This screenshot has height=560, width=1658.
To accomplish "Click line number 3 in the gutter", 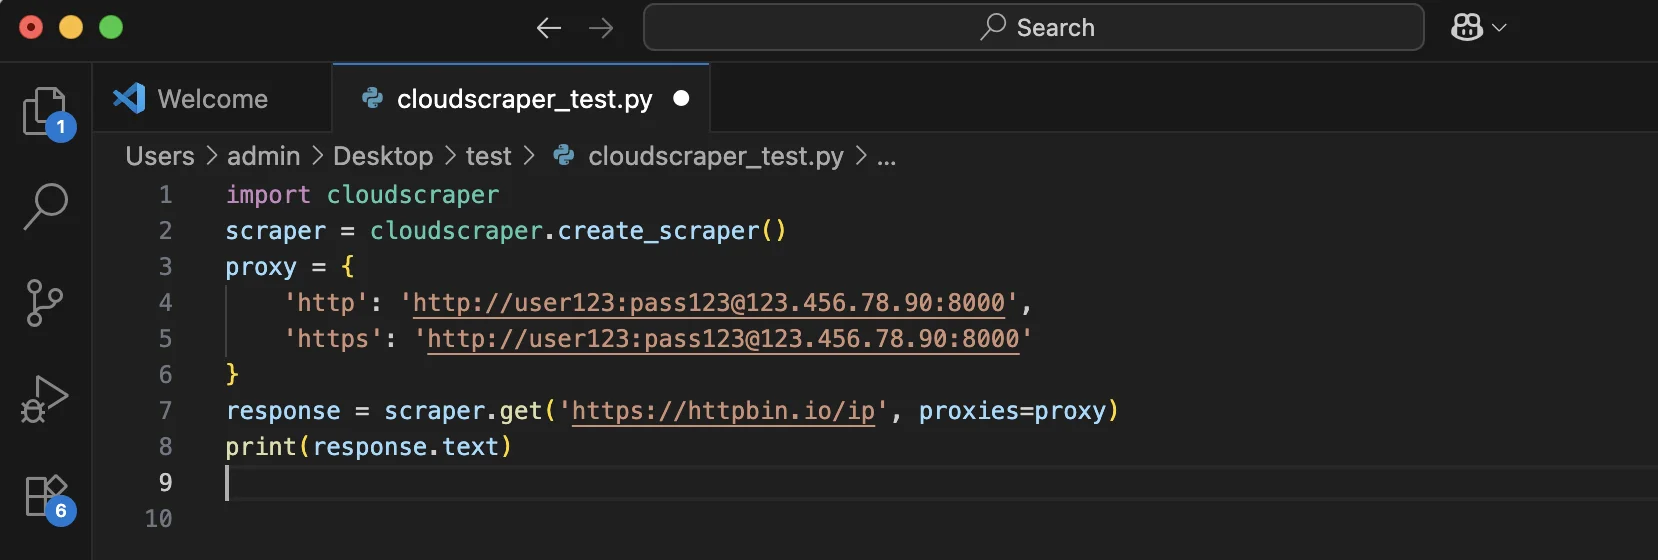I will coord(166,267).
